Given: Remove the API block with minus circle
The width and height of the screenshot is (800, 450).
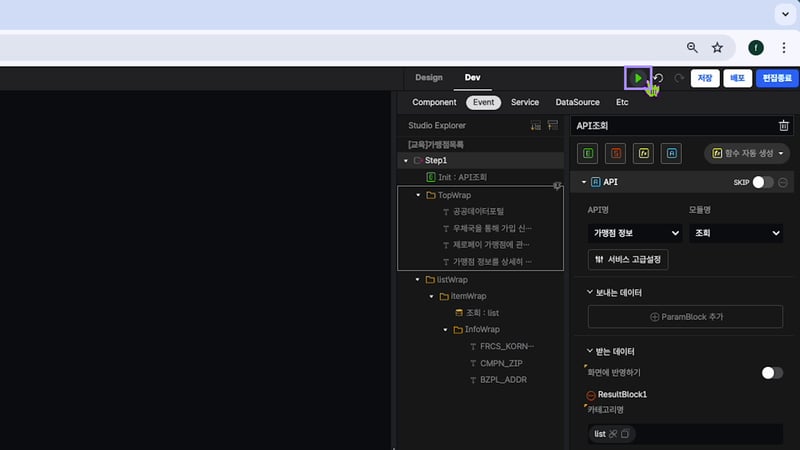Looking at the screenshot, I should (x=783, y=182).
